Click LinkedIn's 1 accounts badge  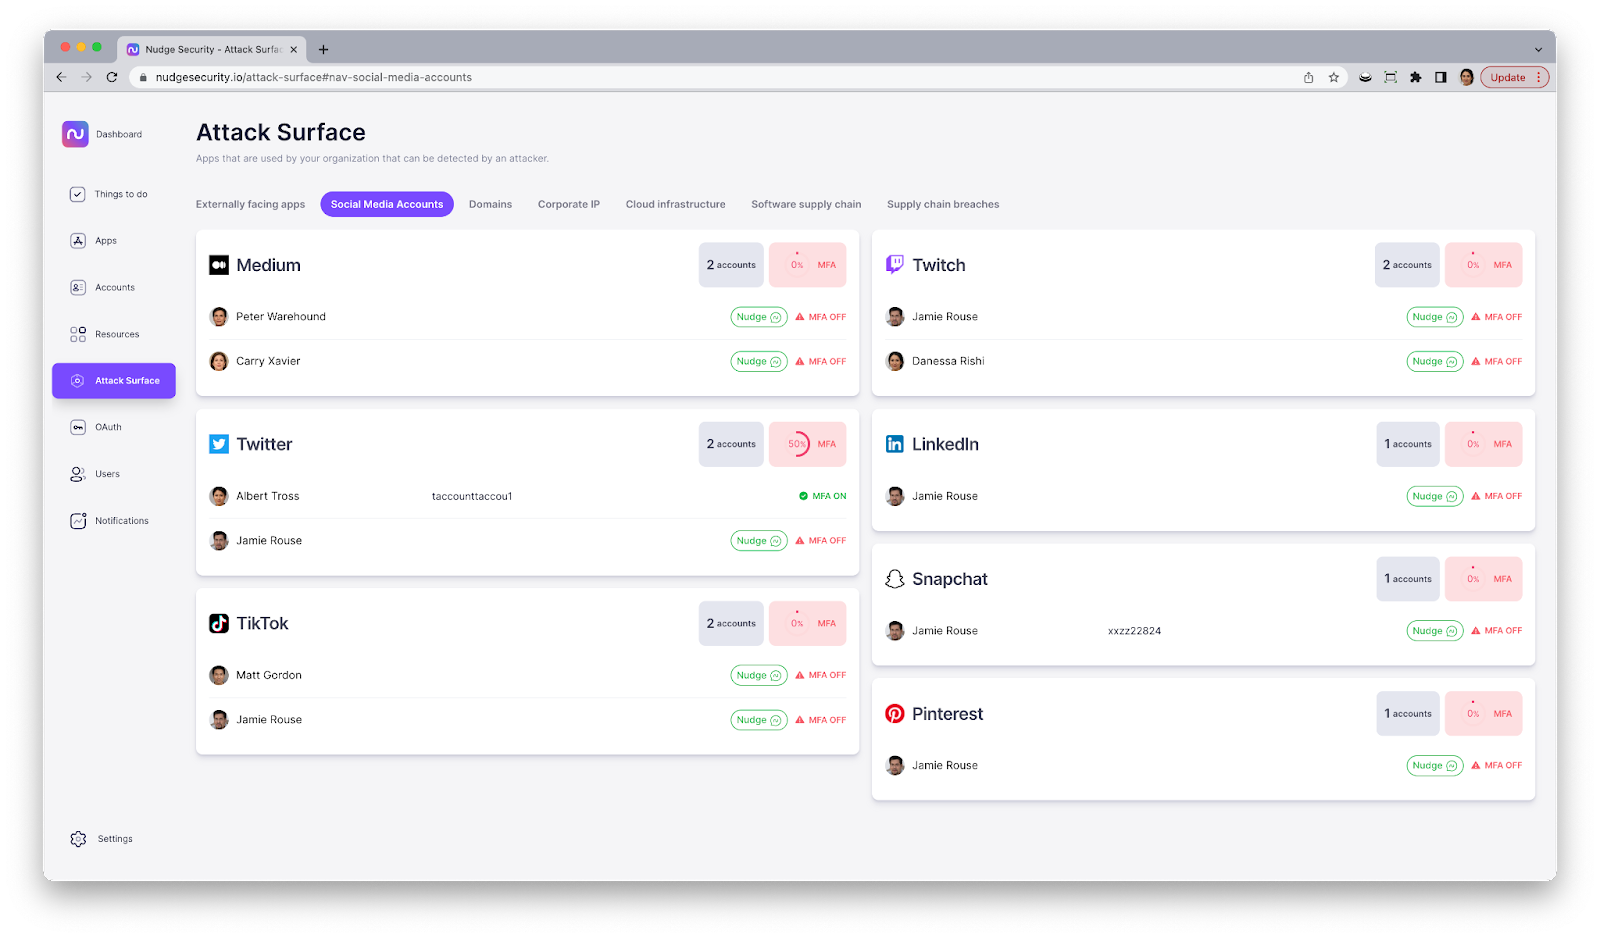(x=1408, y=444)
